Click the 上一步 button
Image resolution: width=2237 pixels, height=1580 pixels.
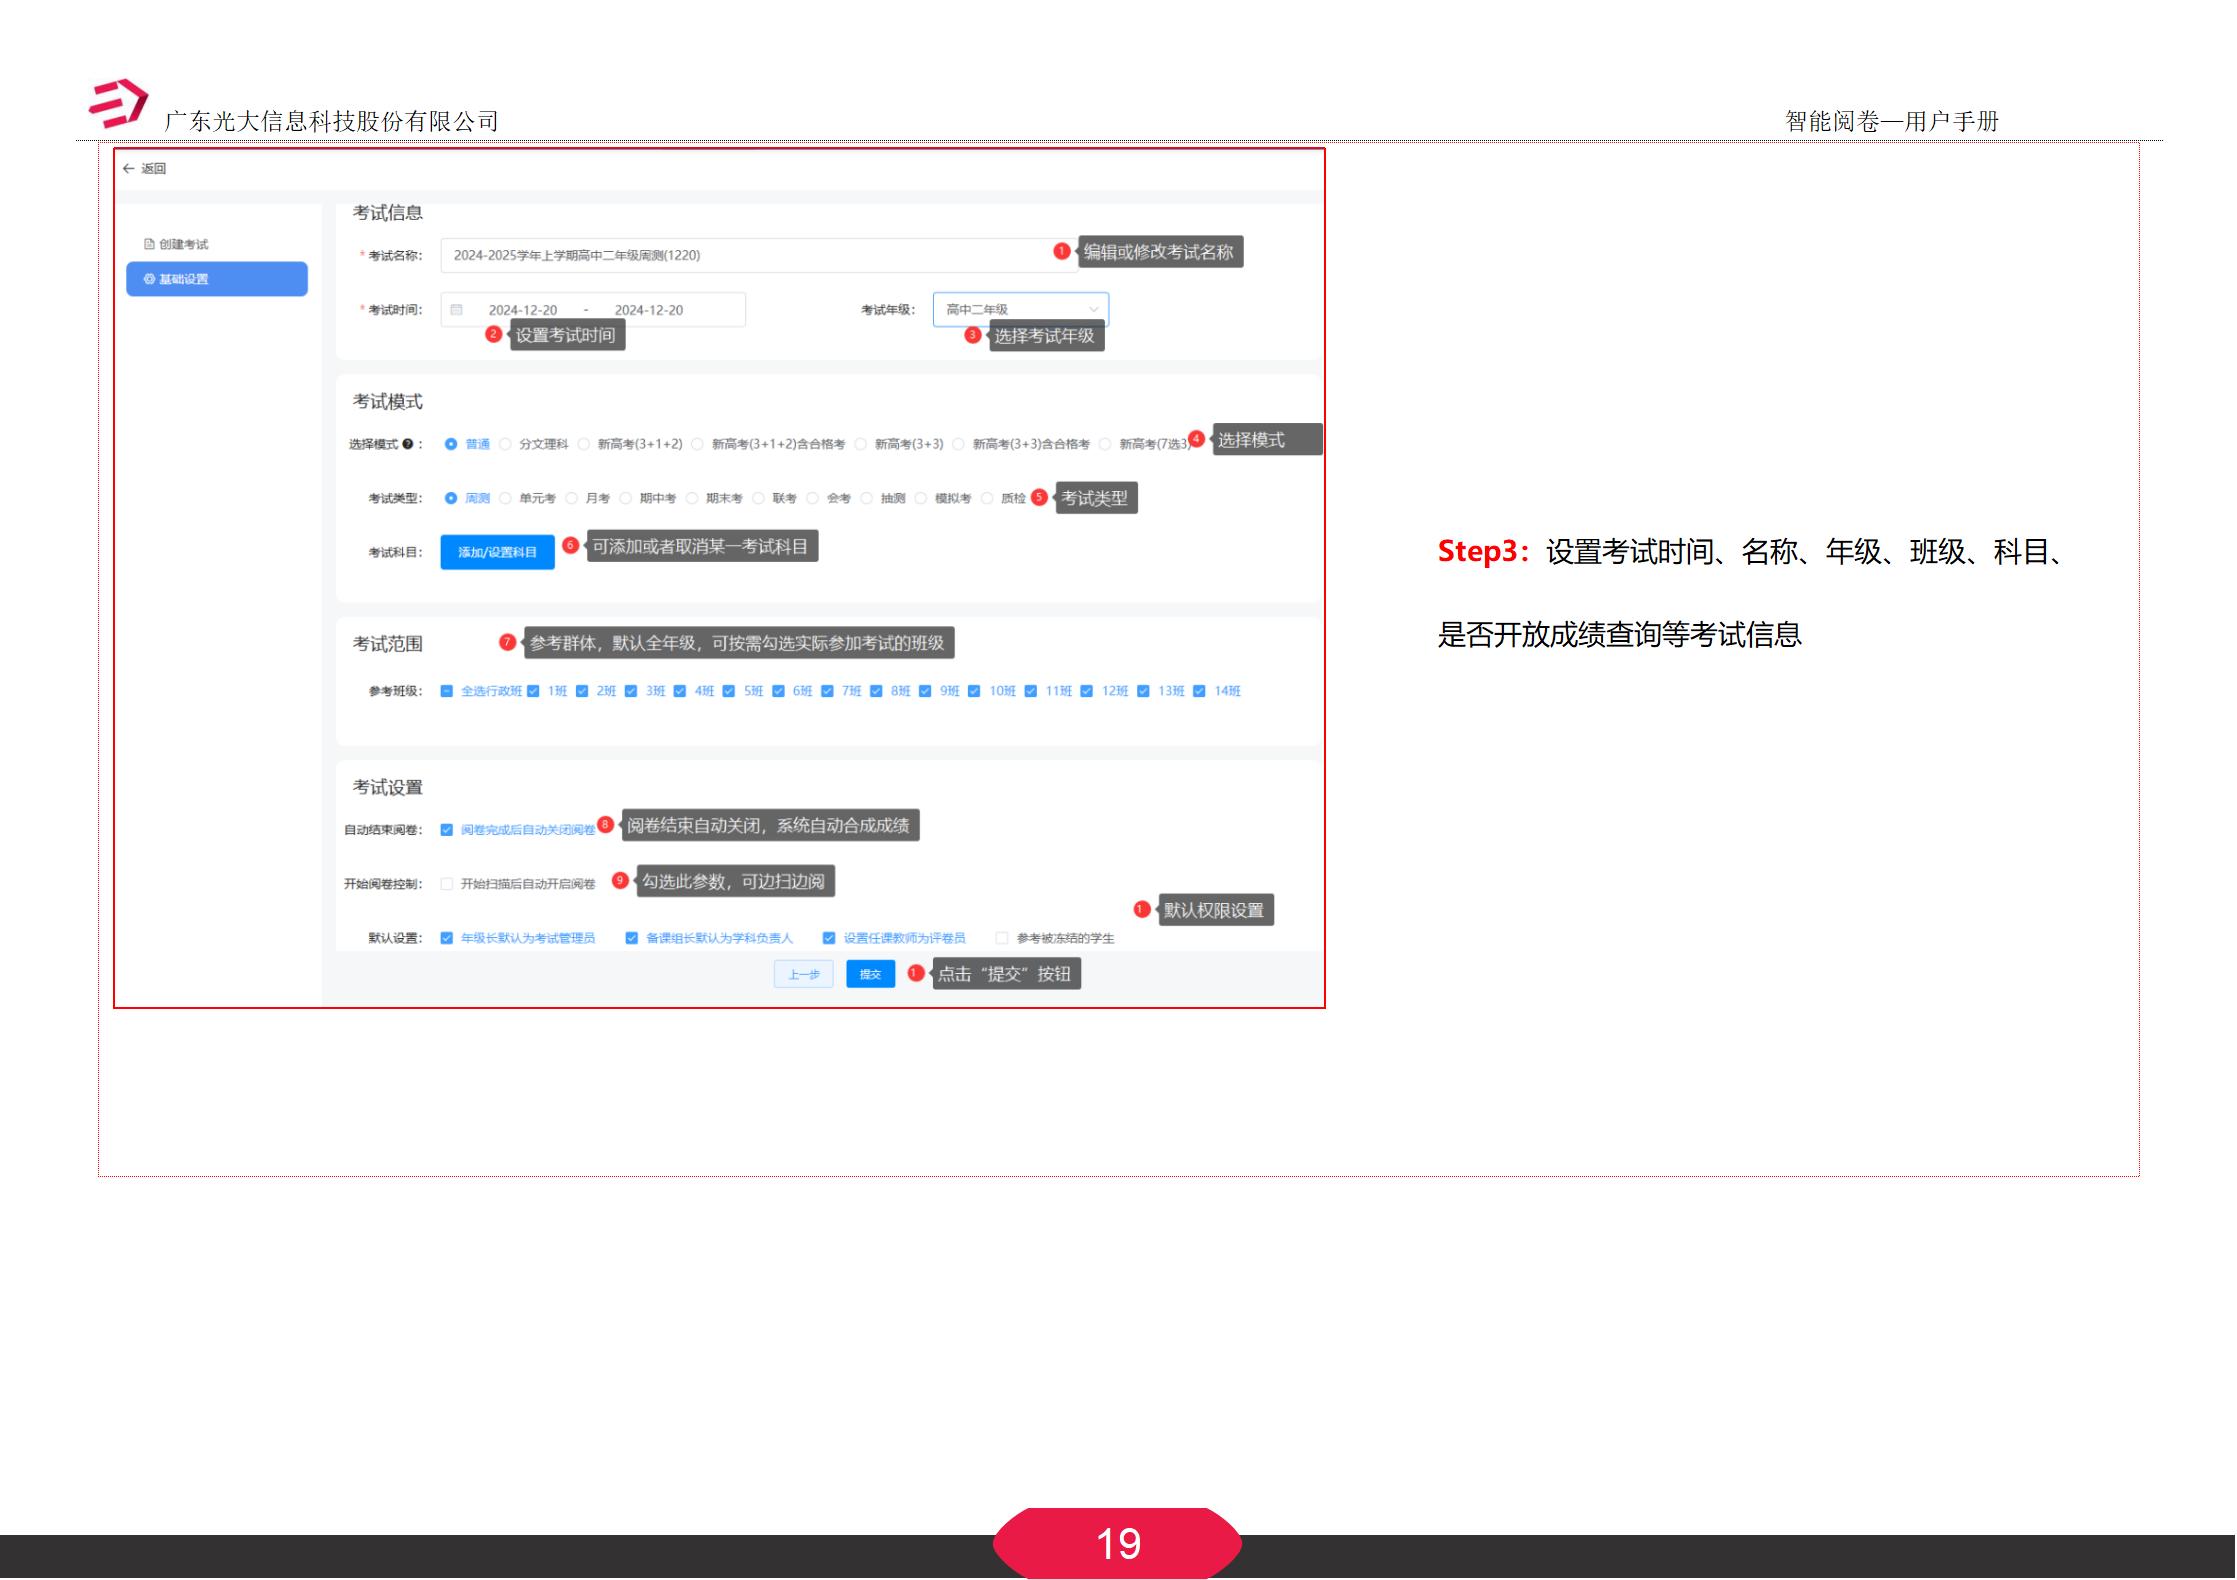click(803, 973)
